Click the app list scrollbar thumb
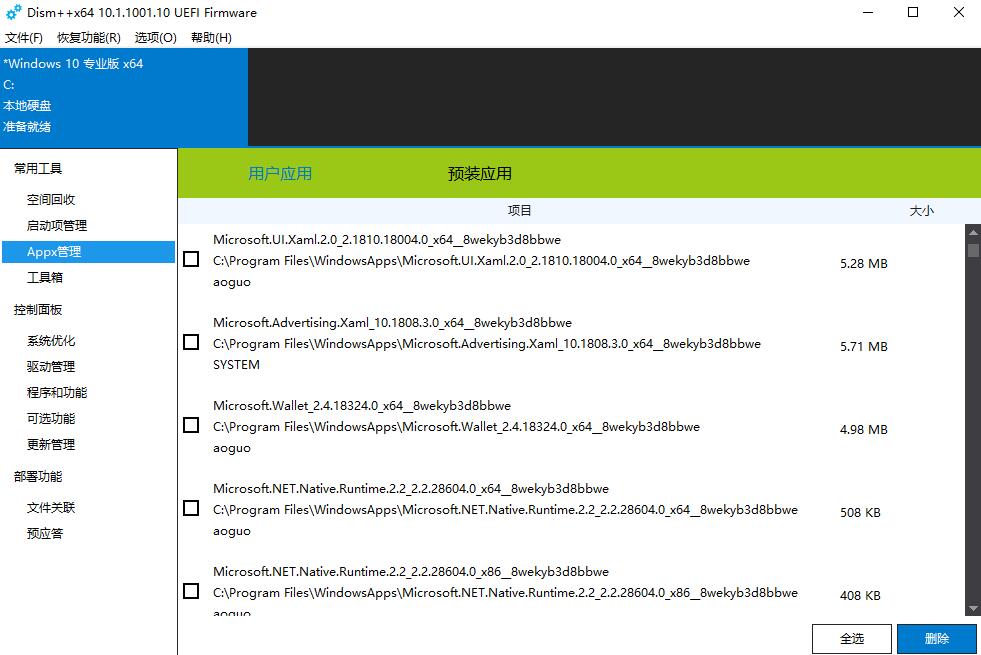The width and height of the screenshot is (981, 655). [973, 250]
